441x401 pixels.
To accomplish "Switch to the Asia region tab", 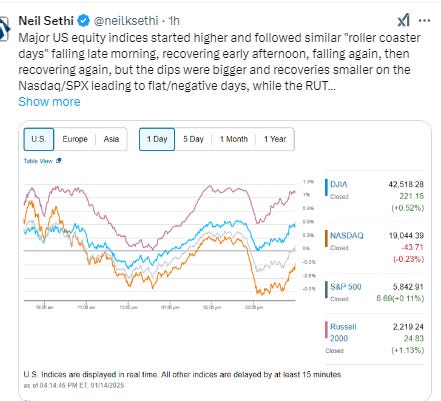I will pos(111,139).
